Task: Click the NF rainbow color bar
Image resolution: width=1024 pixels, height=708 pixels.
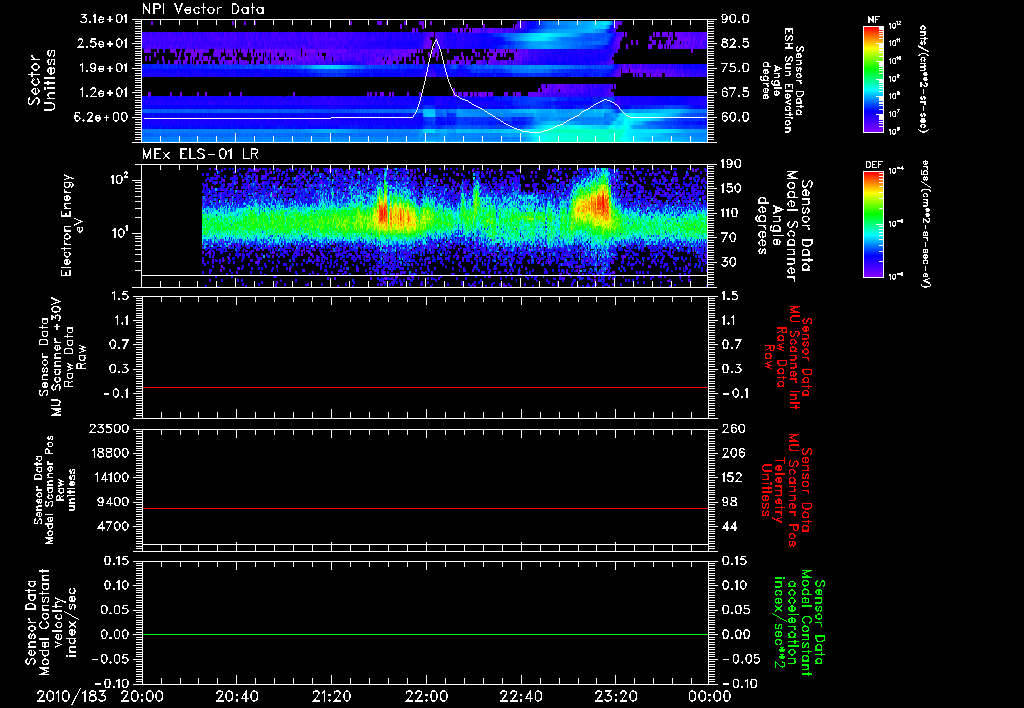Action: pos(873,79)
